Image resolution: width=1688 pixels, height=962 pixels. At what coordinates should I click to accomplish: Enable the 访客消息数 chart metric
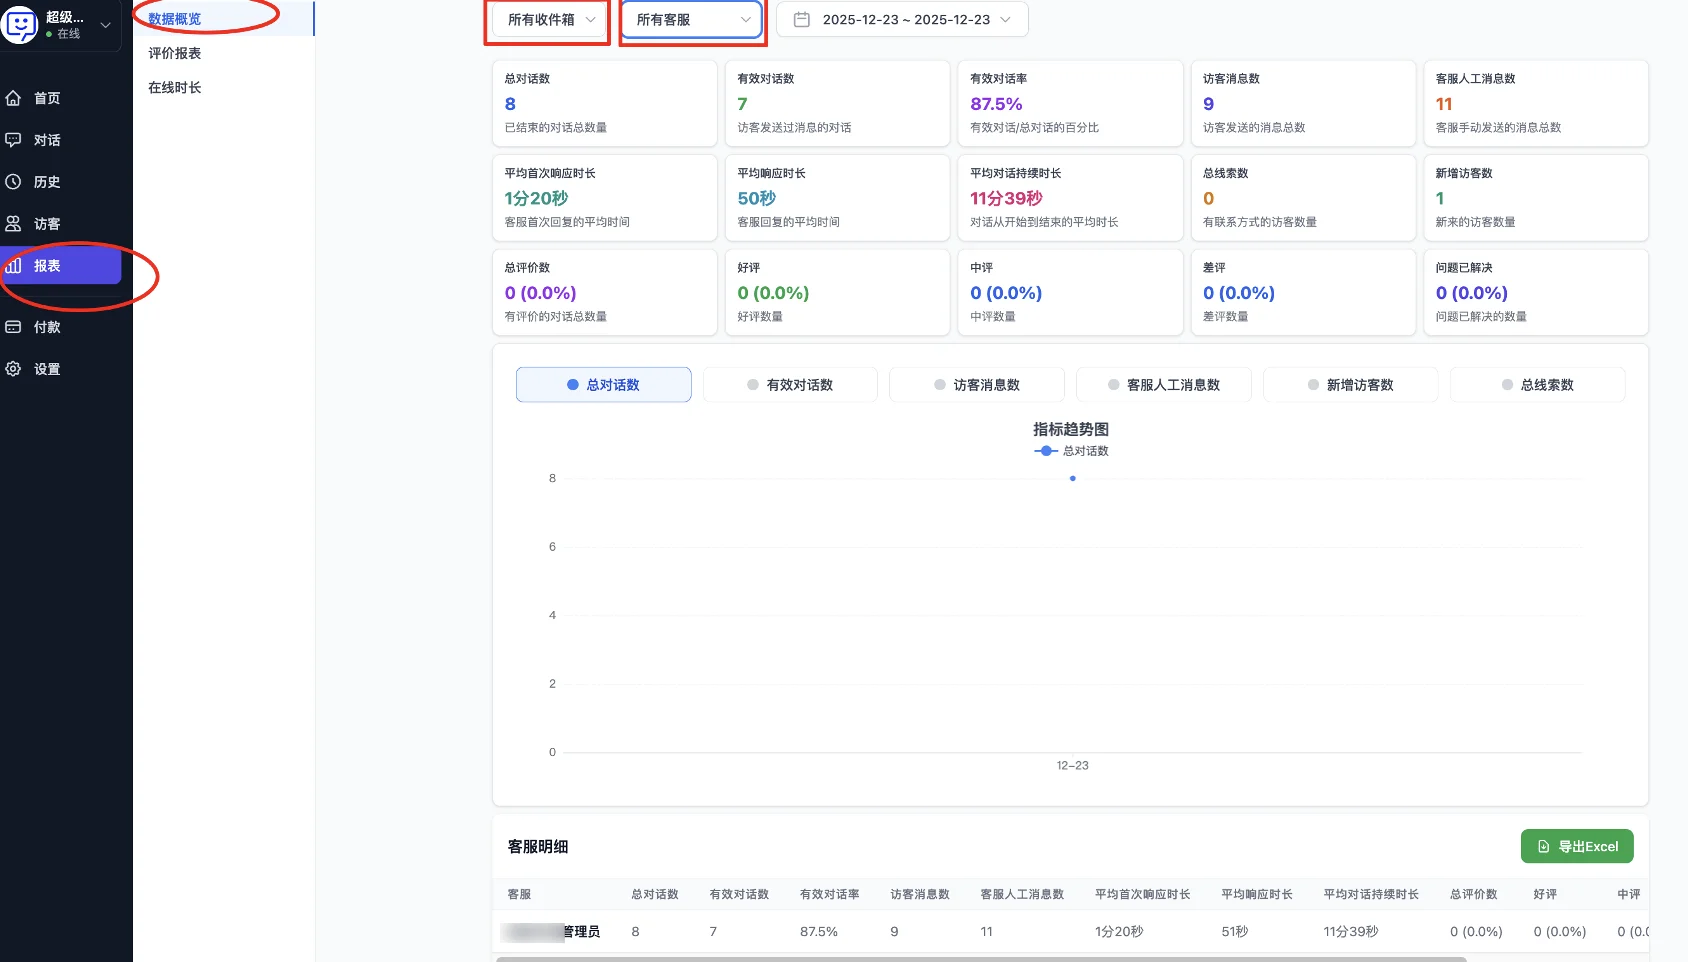[x=976, y=384]
